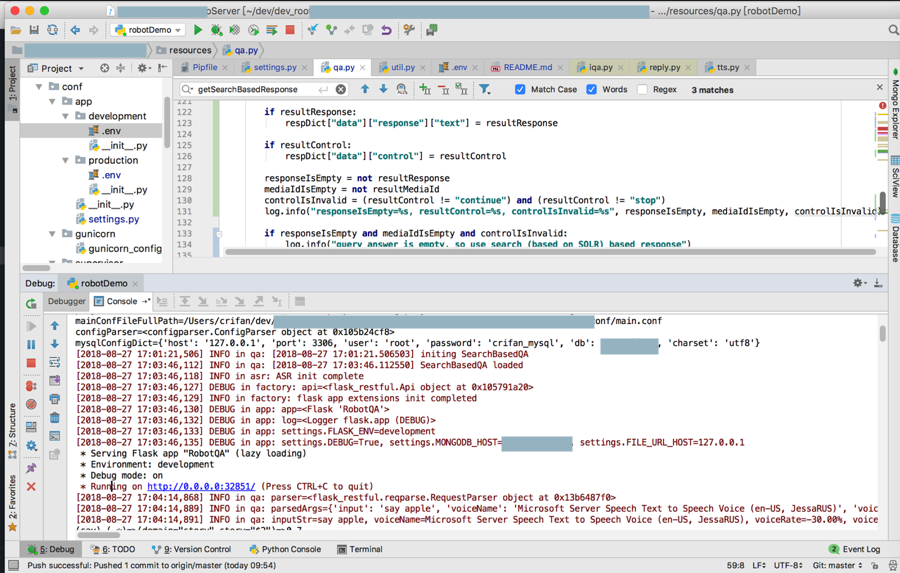
Task: Click the Debug bug icon in toolbar
Action: (216, 30)
